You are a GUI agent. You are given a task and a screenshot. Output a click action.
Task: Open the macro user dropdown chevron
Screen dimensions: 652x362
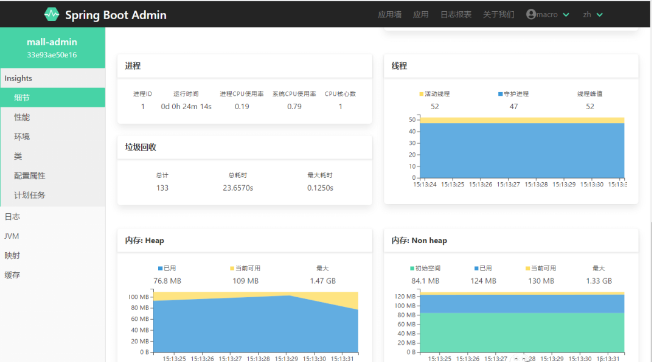566,15
